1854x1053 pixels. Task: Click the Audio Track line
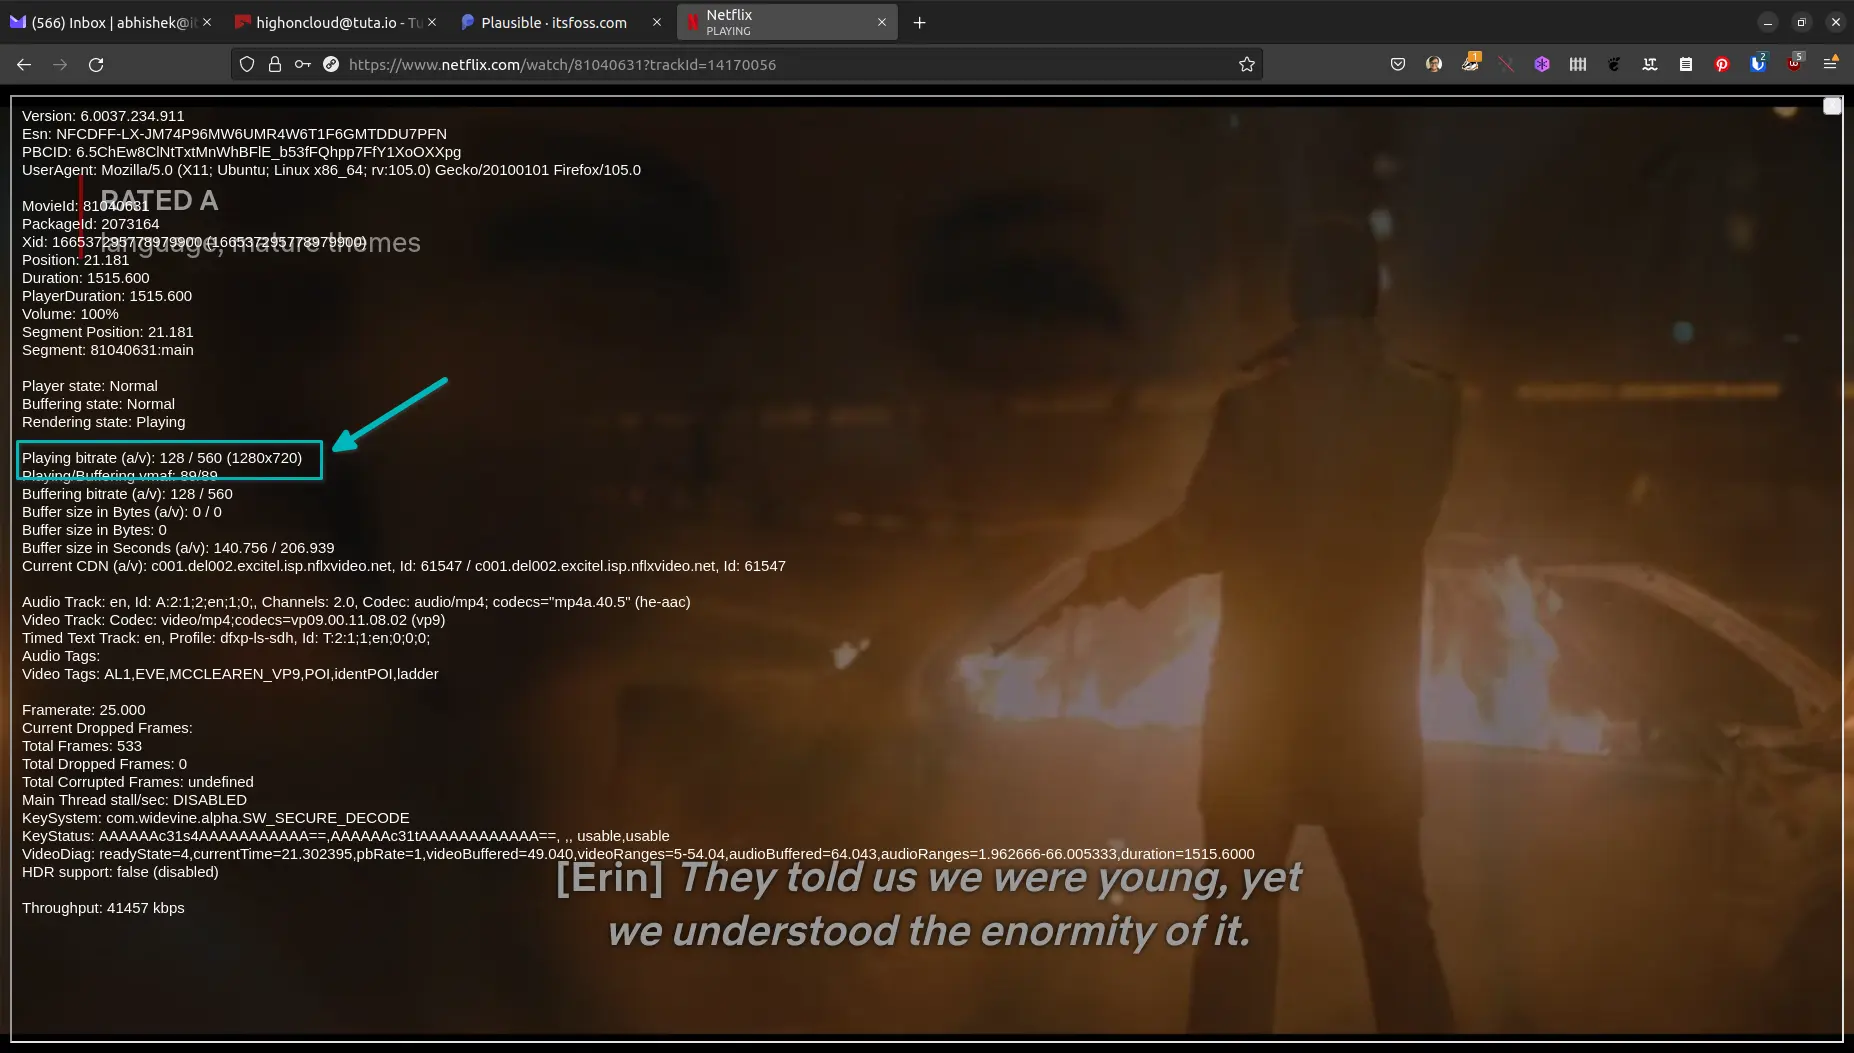[x=356, y=602]
